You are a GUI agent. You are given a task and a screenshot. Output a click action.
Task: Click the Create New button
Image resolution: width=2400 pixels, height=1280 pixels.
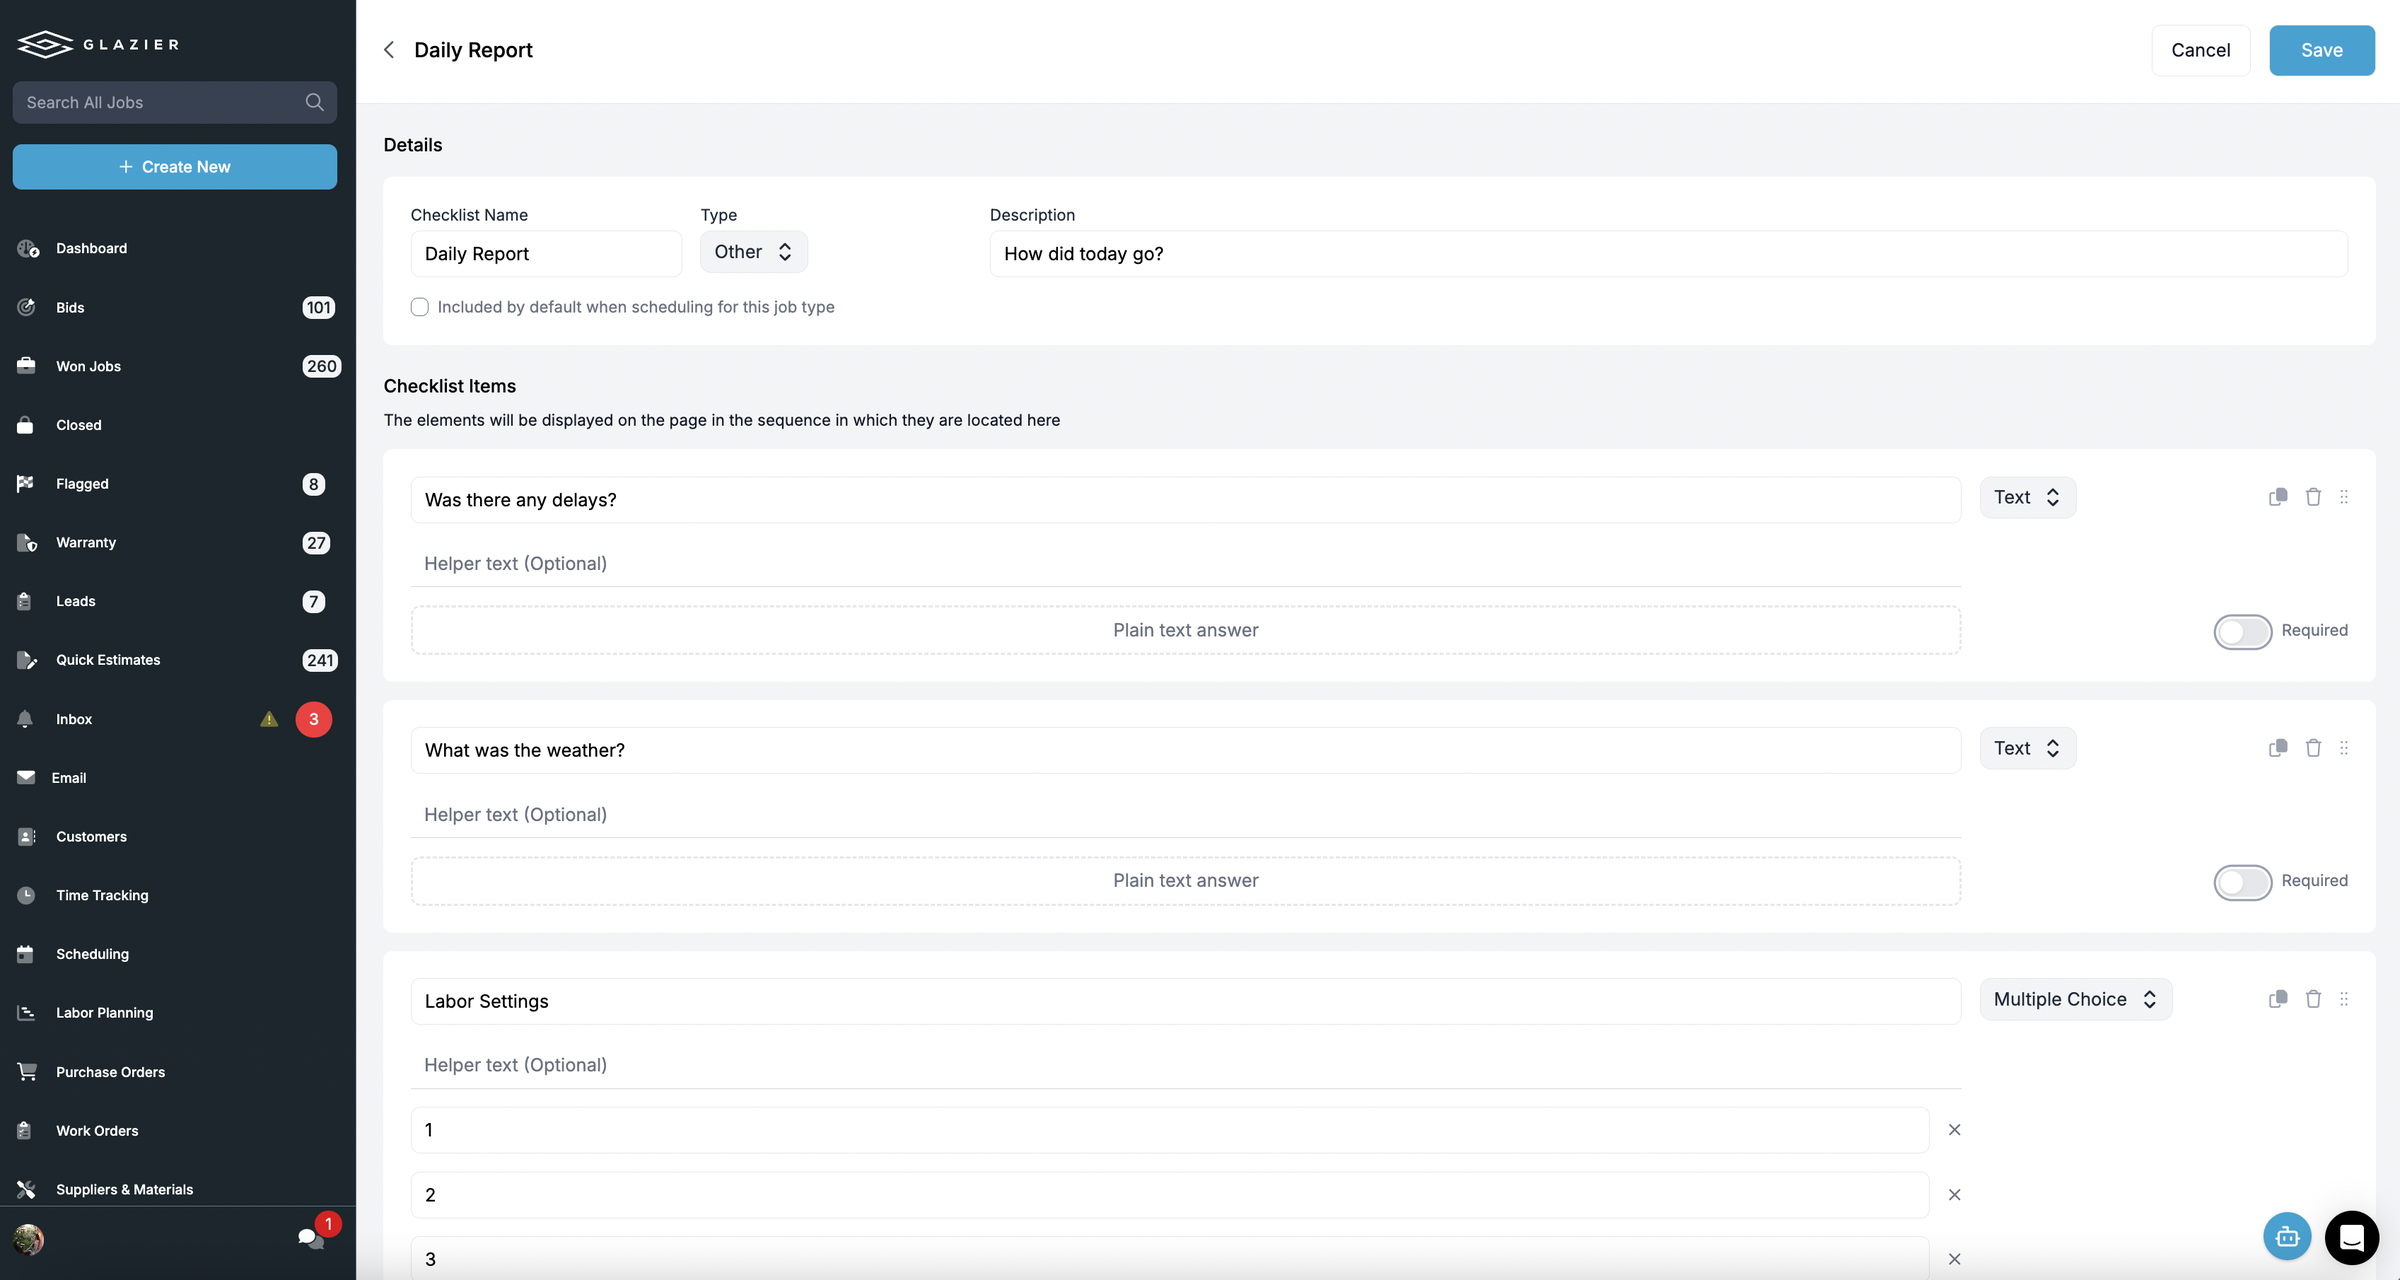(x=175, y=166)
